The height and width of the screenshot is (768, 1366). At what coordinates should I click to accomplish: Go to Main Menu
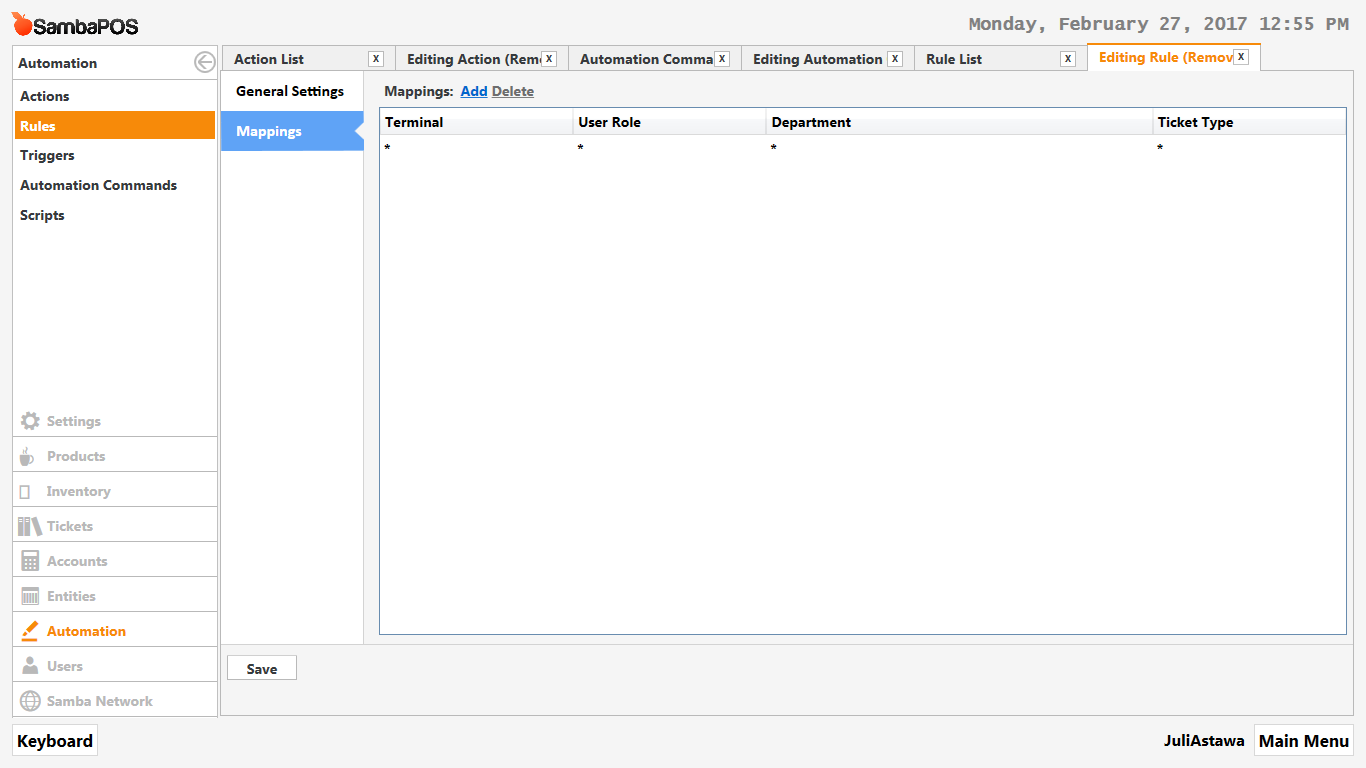[1303, 741]
